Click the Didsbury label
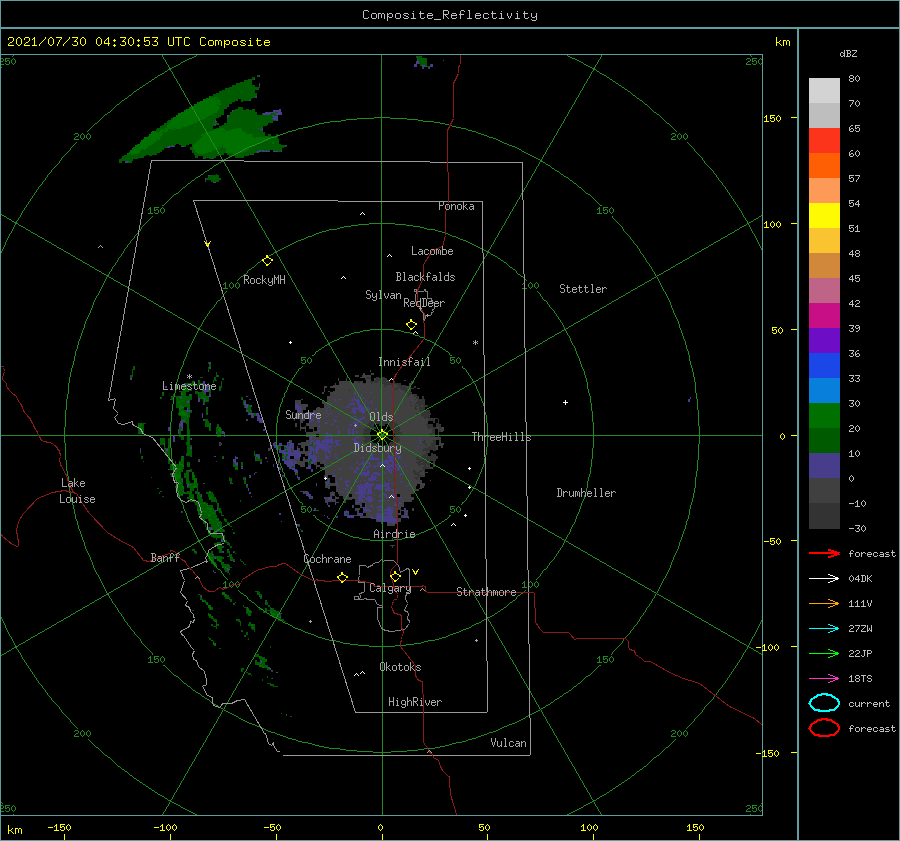 tap(377, 448)
